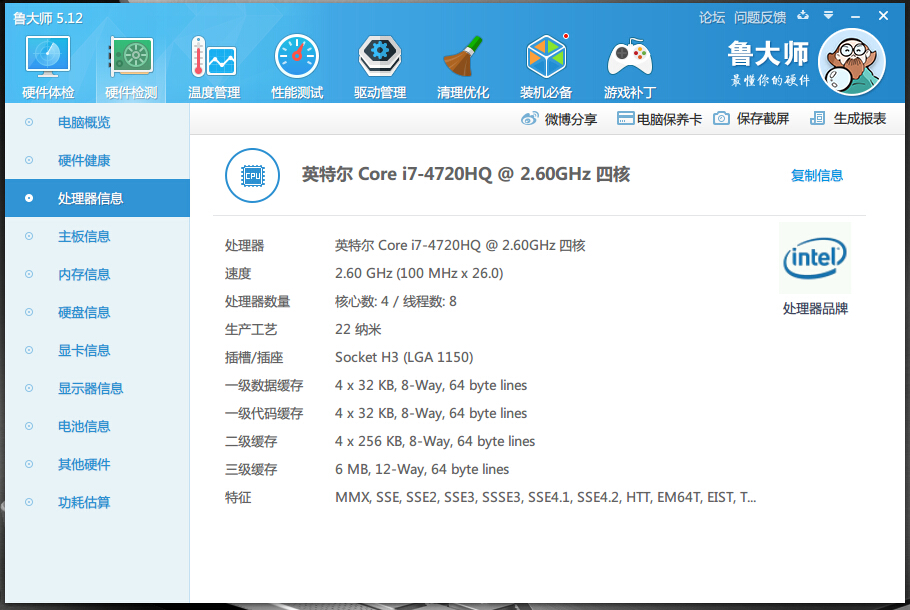The image size is (910, 610).
Task: Click the bullet icon beside 硬盘信息
Action: click(x=29, y=312)
